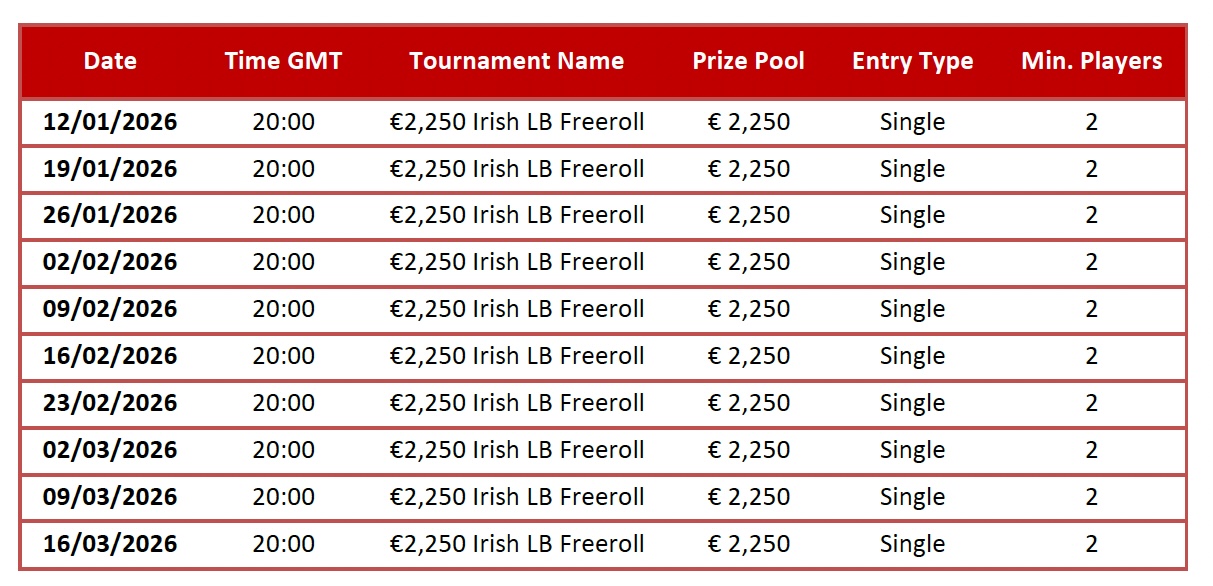Click the 16/03/2026 date cell
1213x586 pixels.
[110, 544]
